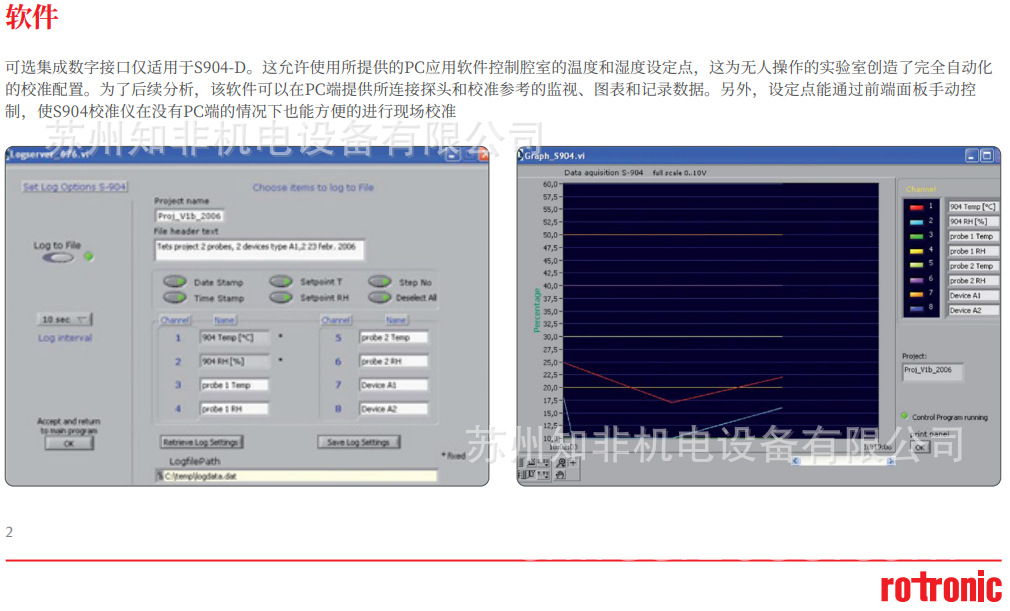Toggle the Deselect All switch
The image size is (1010, 611).
click(380, 297)
